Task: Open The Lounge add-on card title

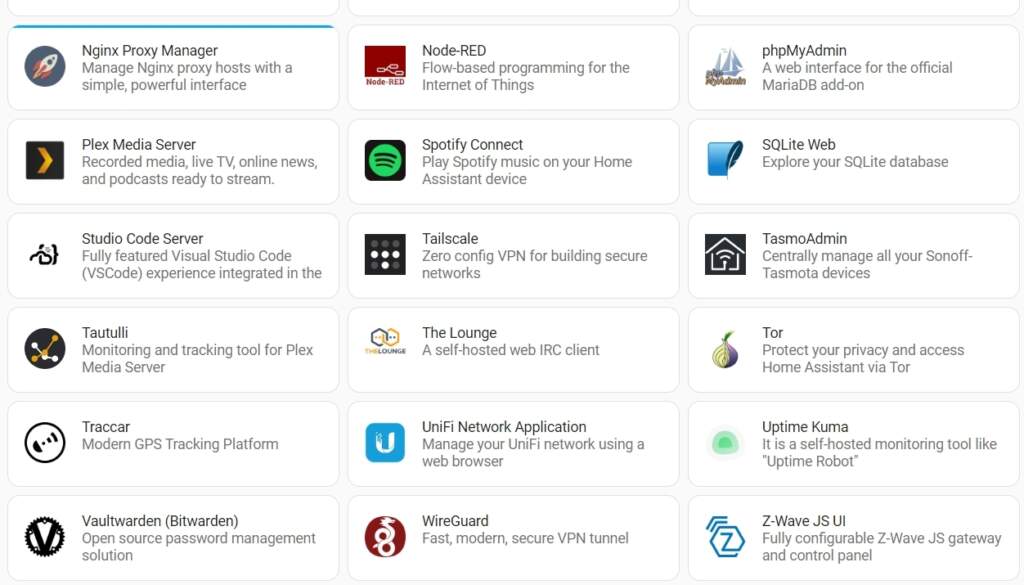Action: click(459, 333)
